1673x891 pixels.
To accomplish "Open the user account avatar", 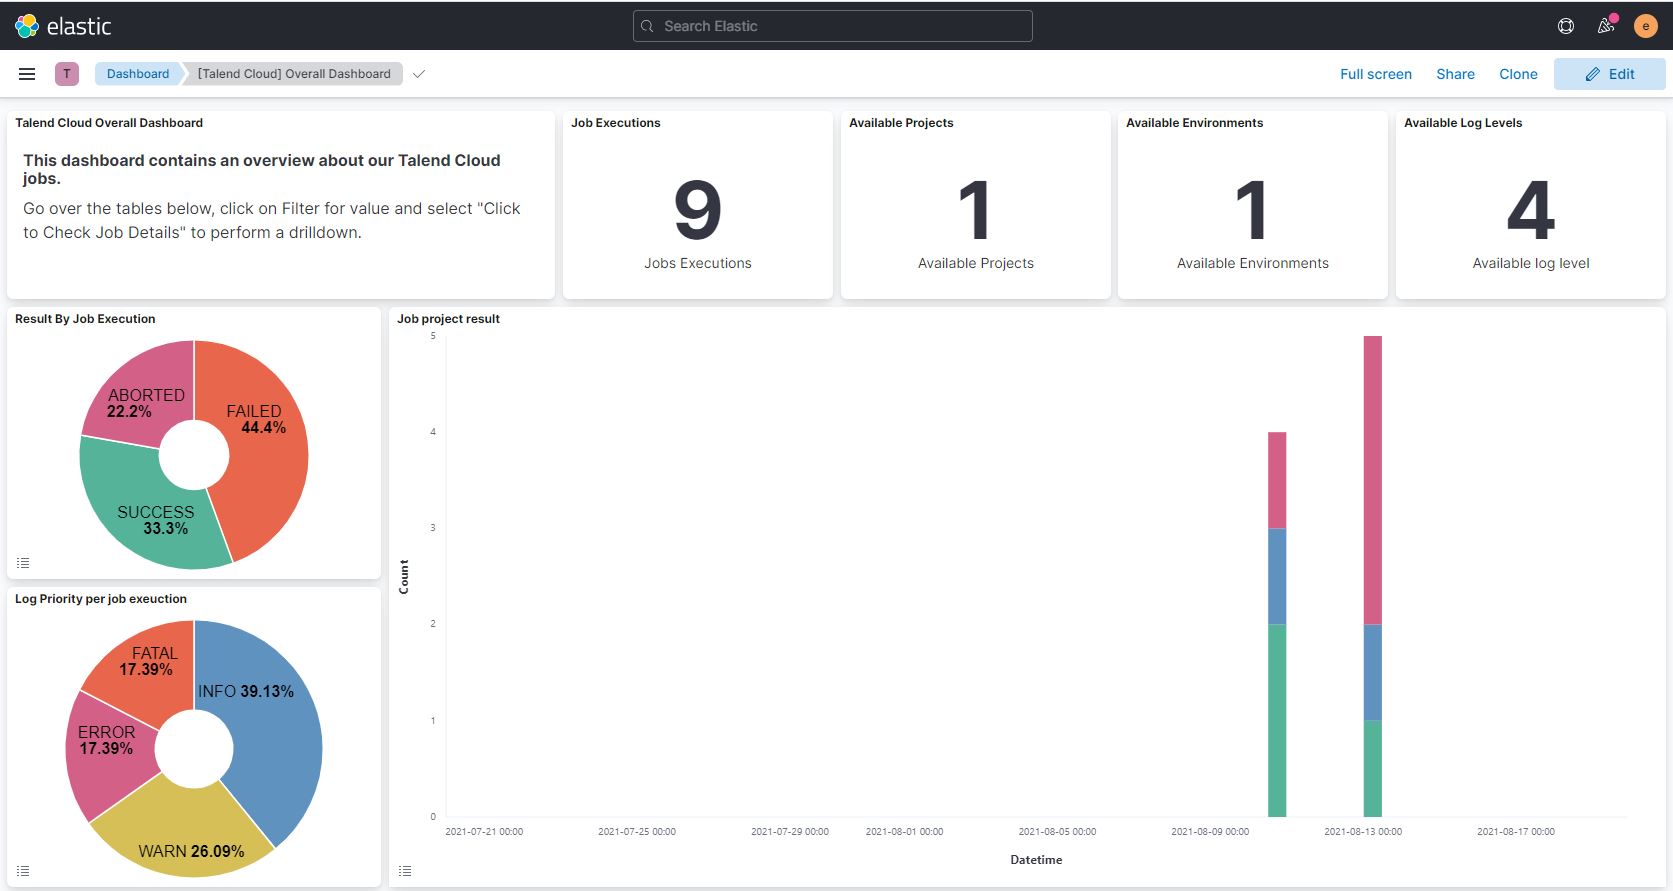I will click(1645, 26).
